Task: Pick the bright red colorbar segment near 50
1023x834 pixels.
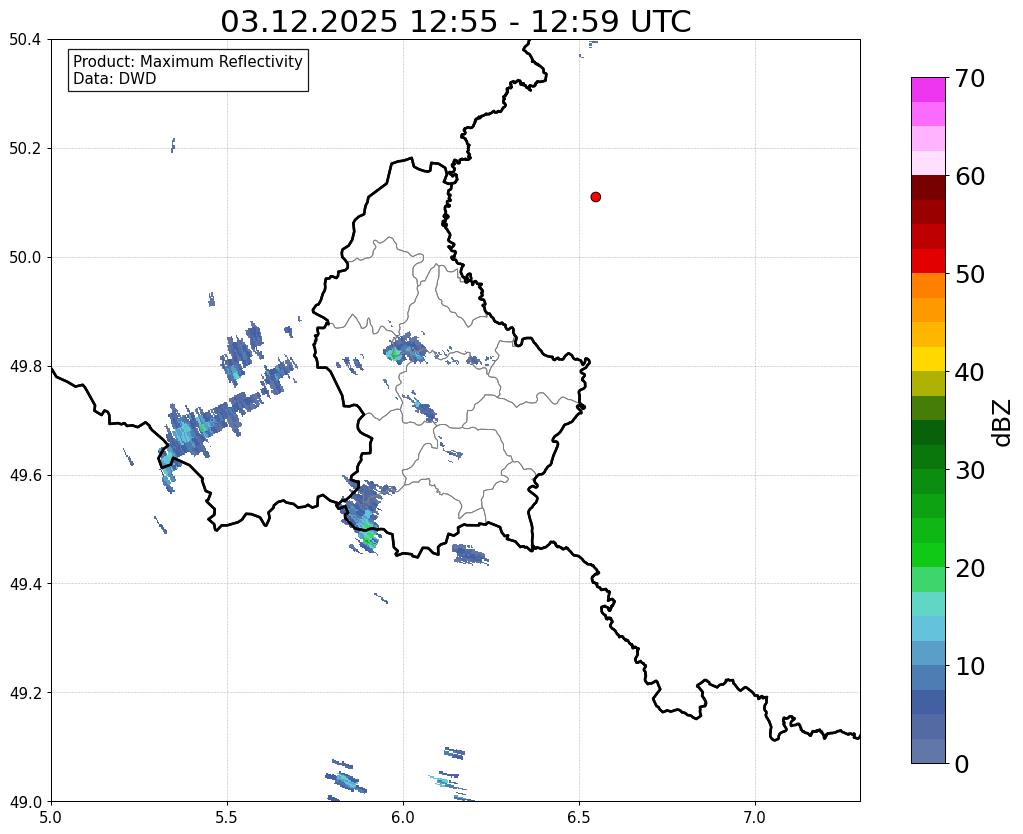Action: click(928, 261)
